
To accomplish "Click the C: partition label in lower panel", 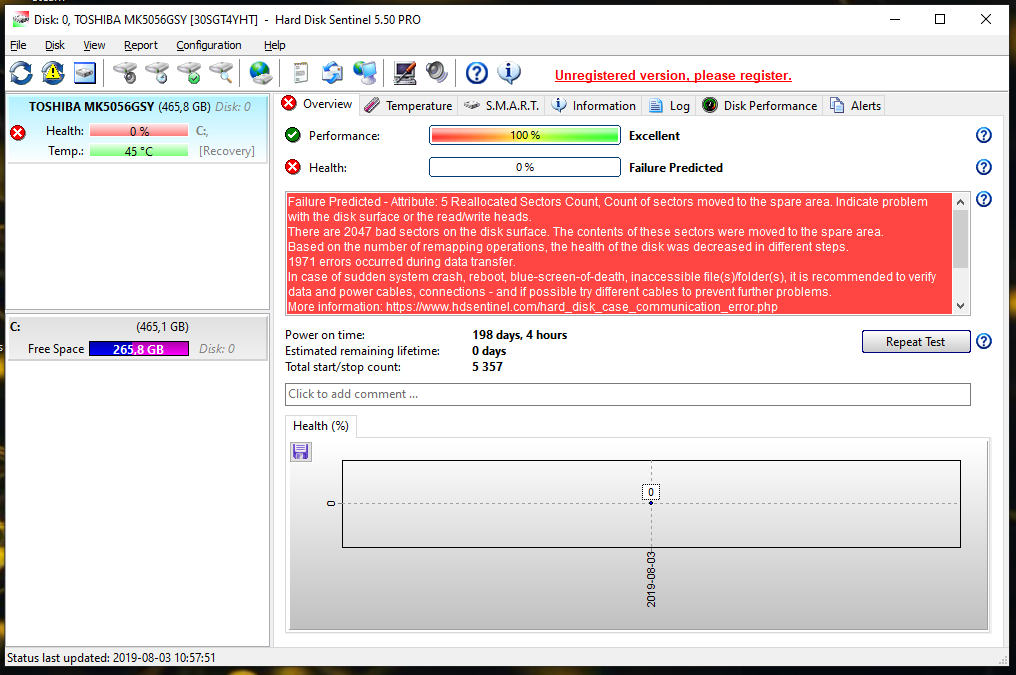I will (x=15, y=327).
